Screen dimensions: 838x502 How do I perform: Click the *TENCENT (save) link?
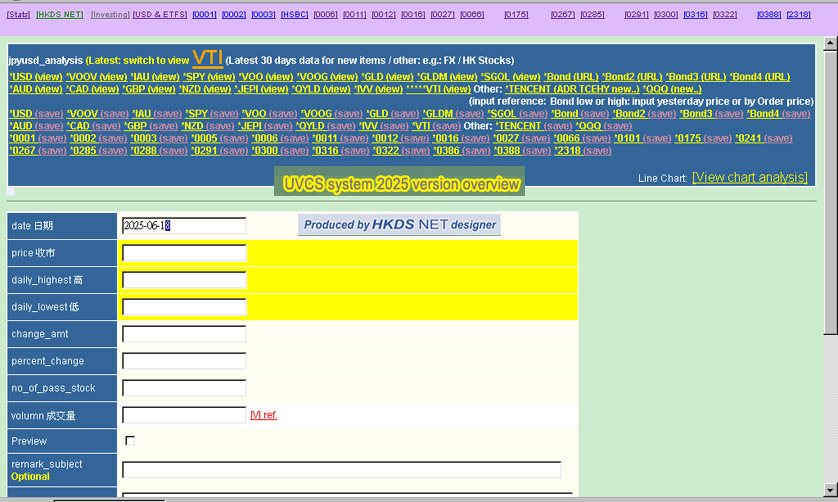tap(533, 126)
